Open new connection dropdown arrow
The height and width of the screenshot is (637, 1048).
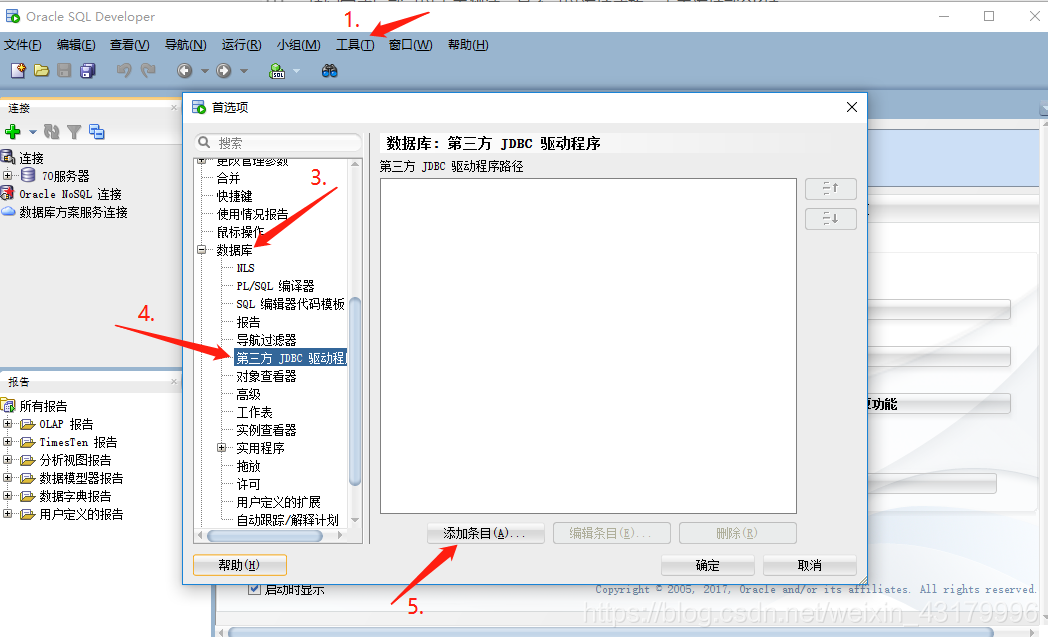(x=32, y=132)
